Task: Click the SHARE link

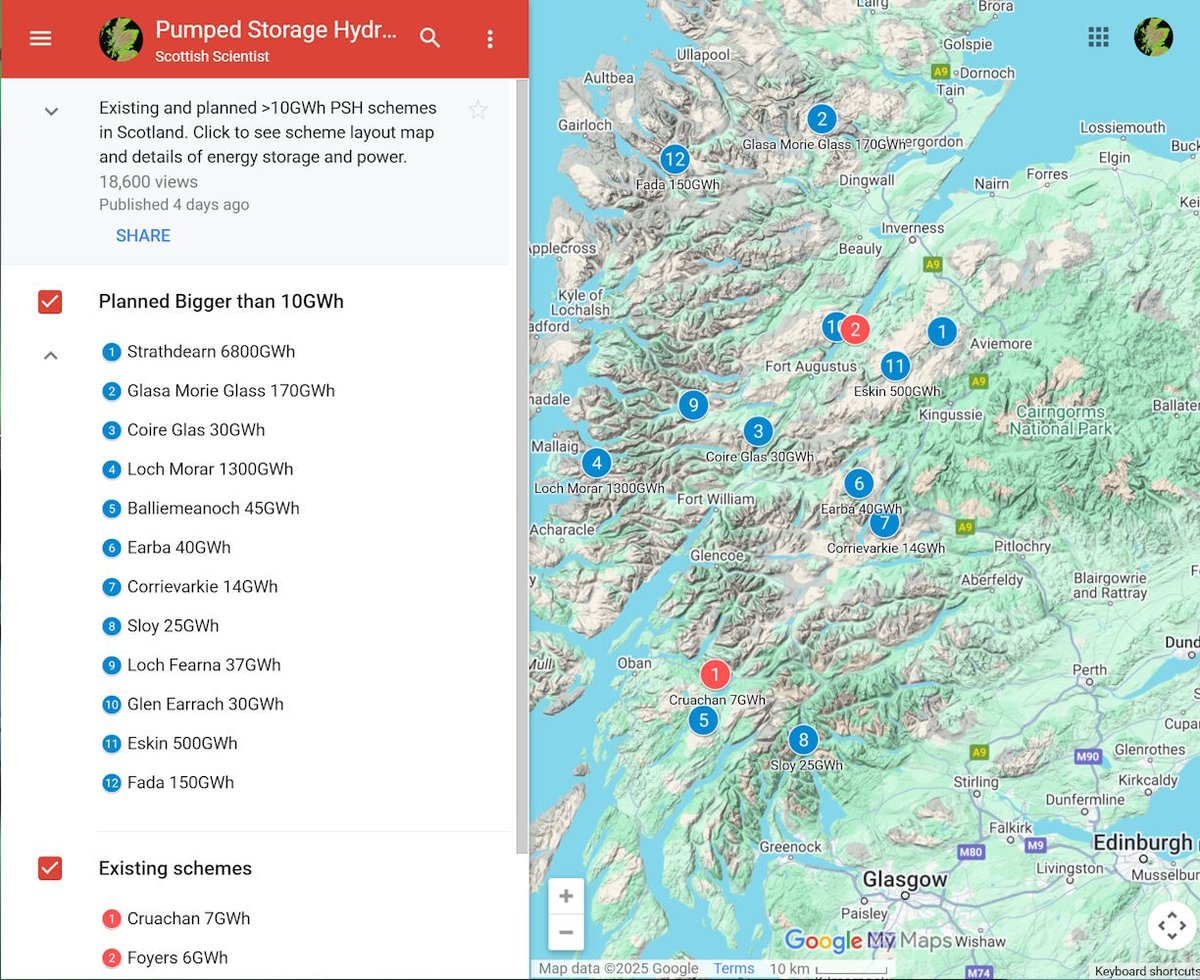Action: [x=143, y=236]
